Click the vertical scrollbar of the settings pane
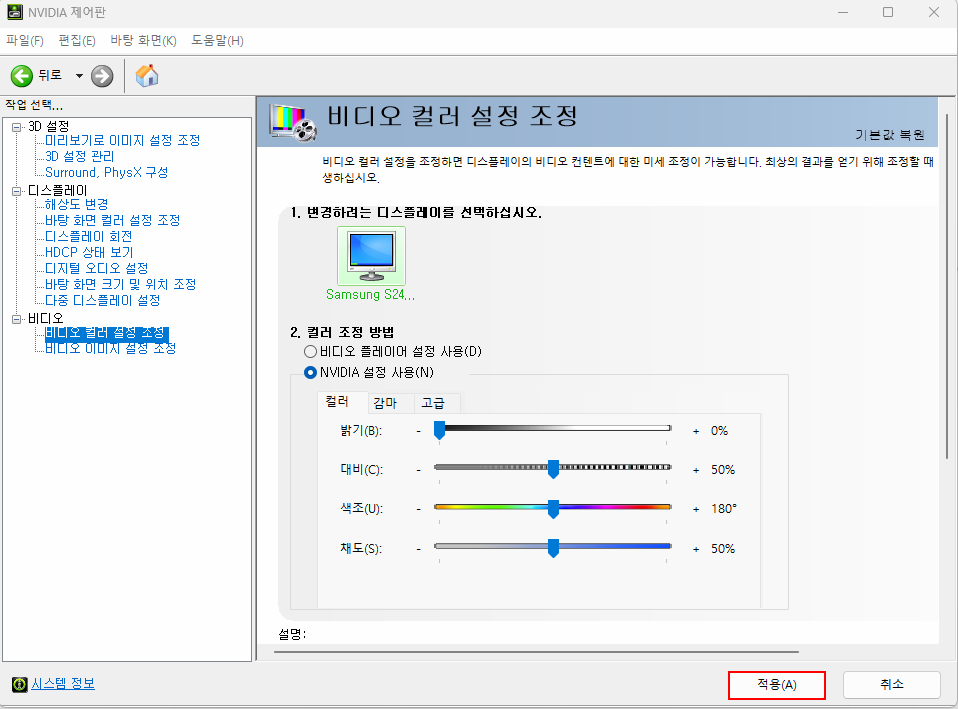 pos(948,286)
